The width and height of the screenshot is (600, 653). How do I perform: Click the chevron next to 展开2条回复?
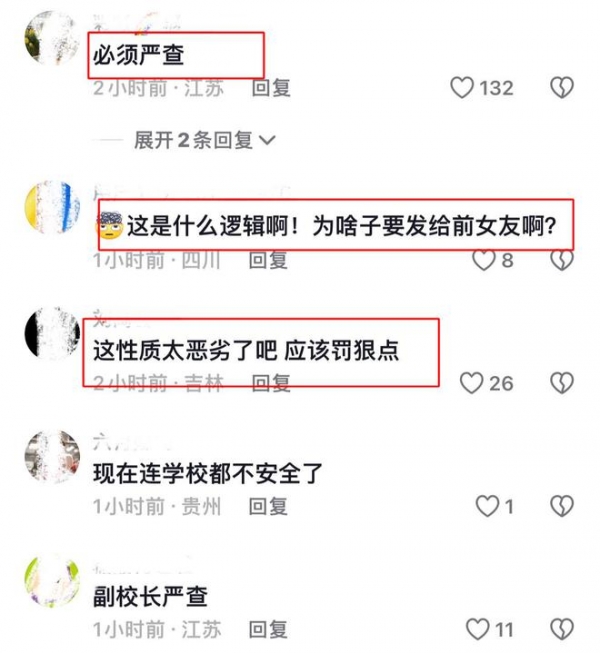[267, 140]
